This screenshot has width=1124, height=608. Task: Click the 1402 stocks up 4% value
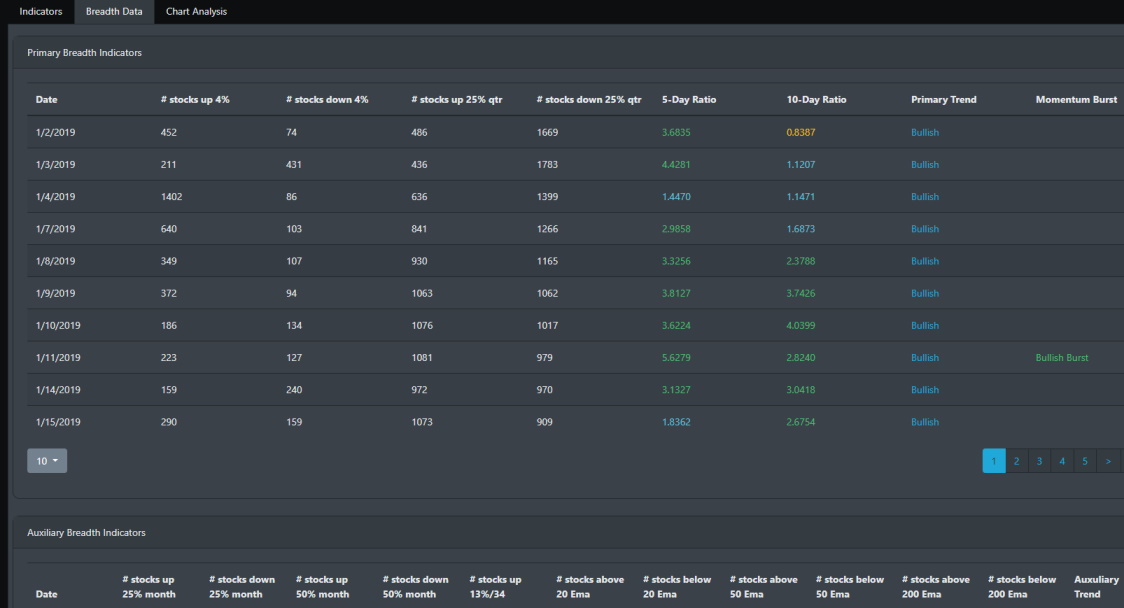click(171, 197)
